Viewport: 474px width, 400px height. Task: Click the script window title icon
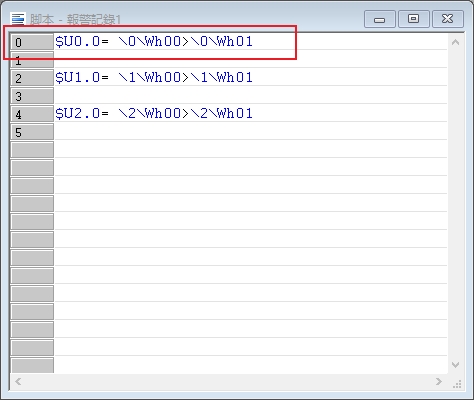(x=18, y=19)
